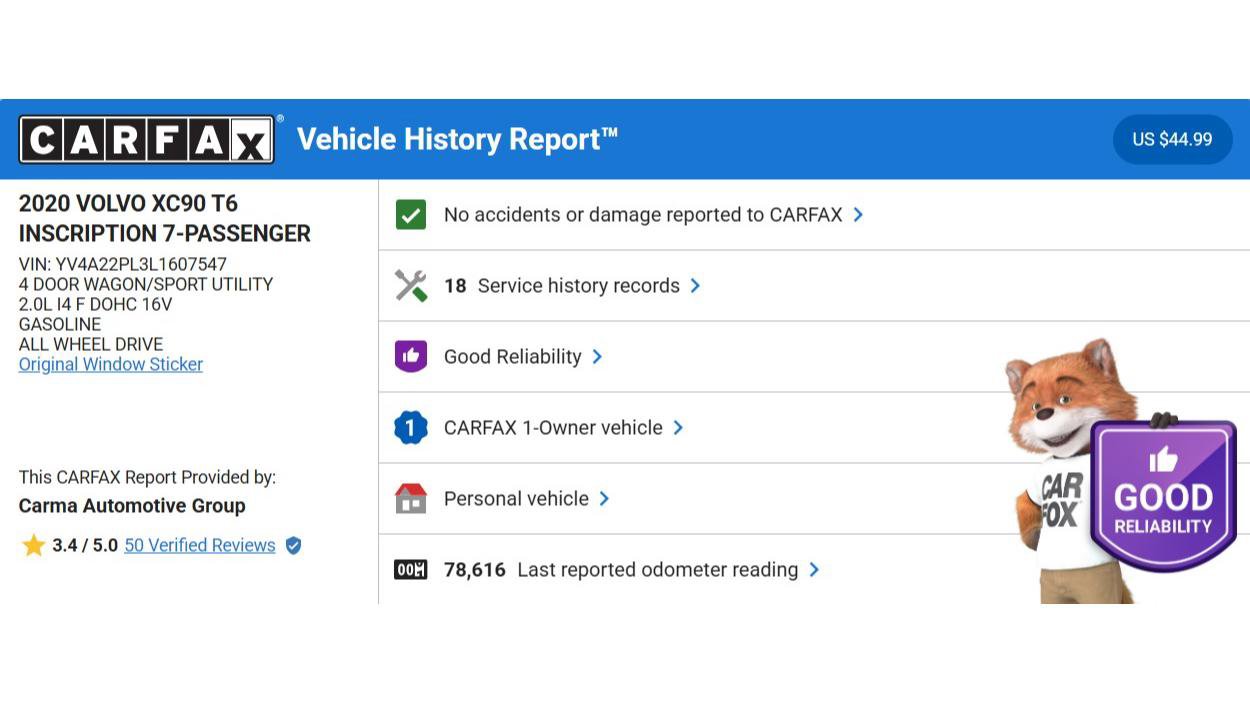The image size is (1250, 704).
Task: Click the gold star rating icon
Action: click(34, 546)
